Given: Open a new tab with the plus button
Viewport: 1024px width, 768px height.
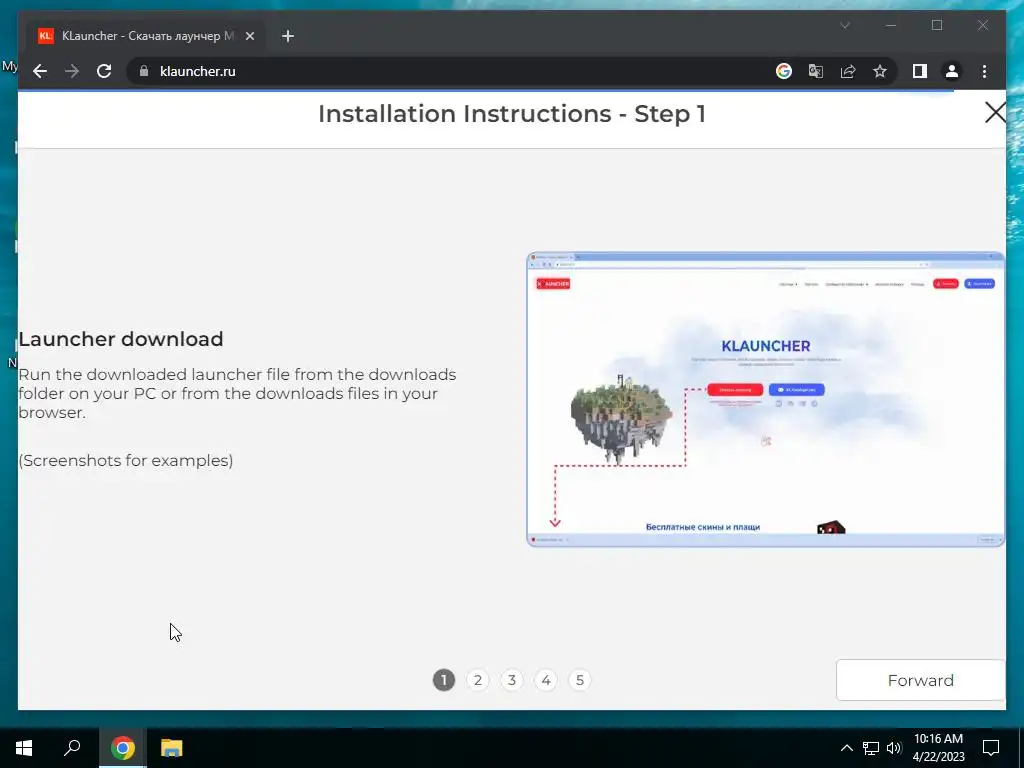Looking at the screenshot, I should (x=287, y=36).
